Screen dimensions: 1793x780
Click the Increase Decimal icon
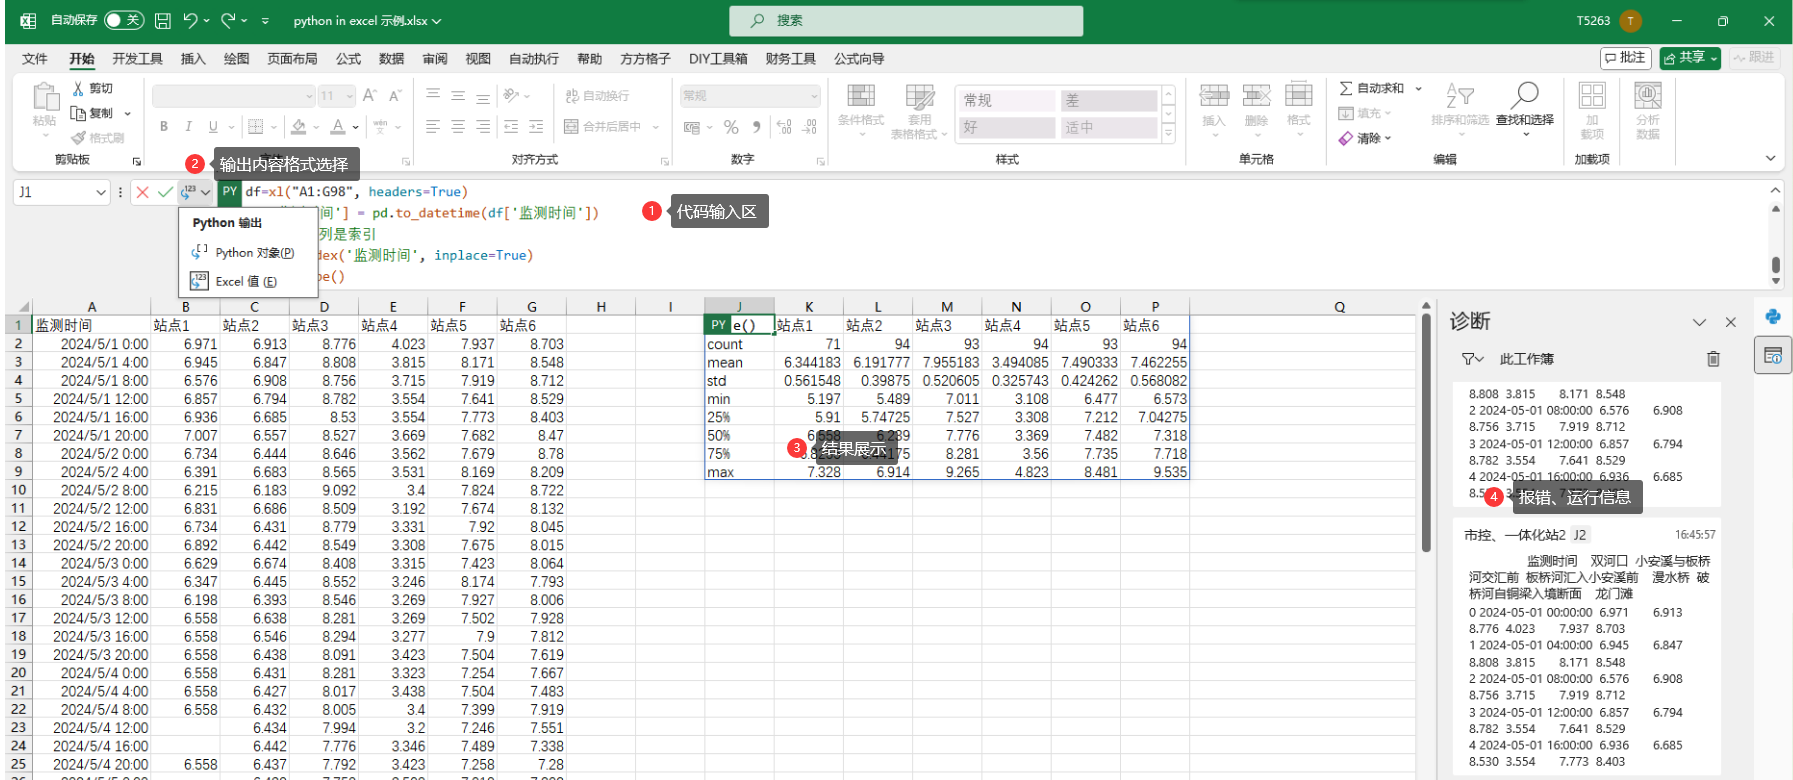[784, 127]
